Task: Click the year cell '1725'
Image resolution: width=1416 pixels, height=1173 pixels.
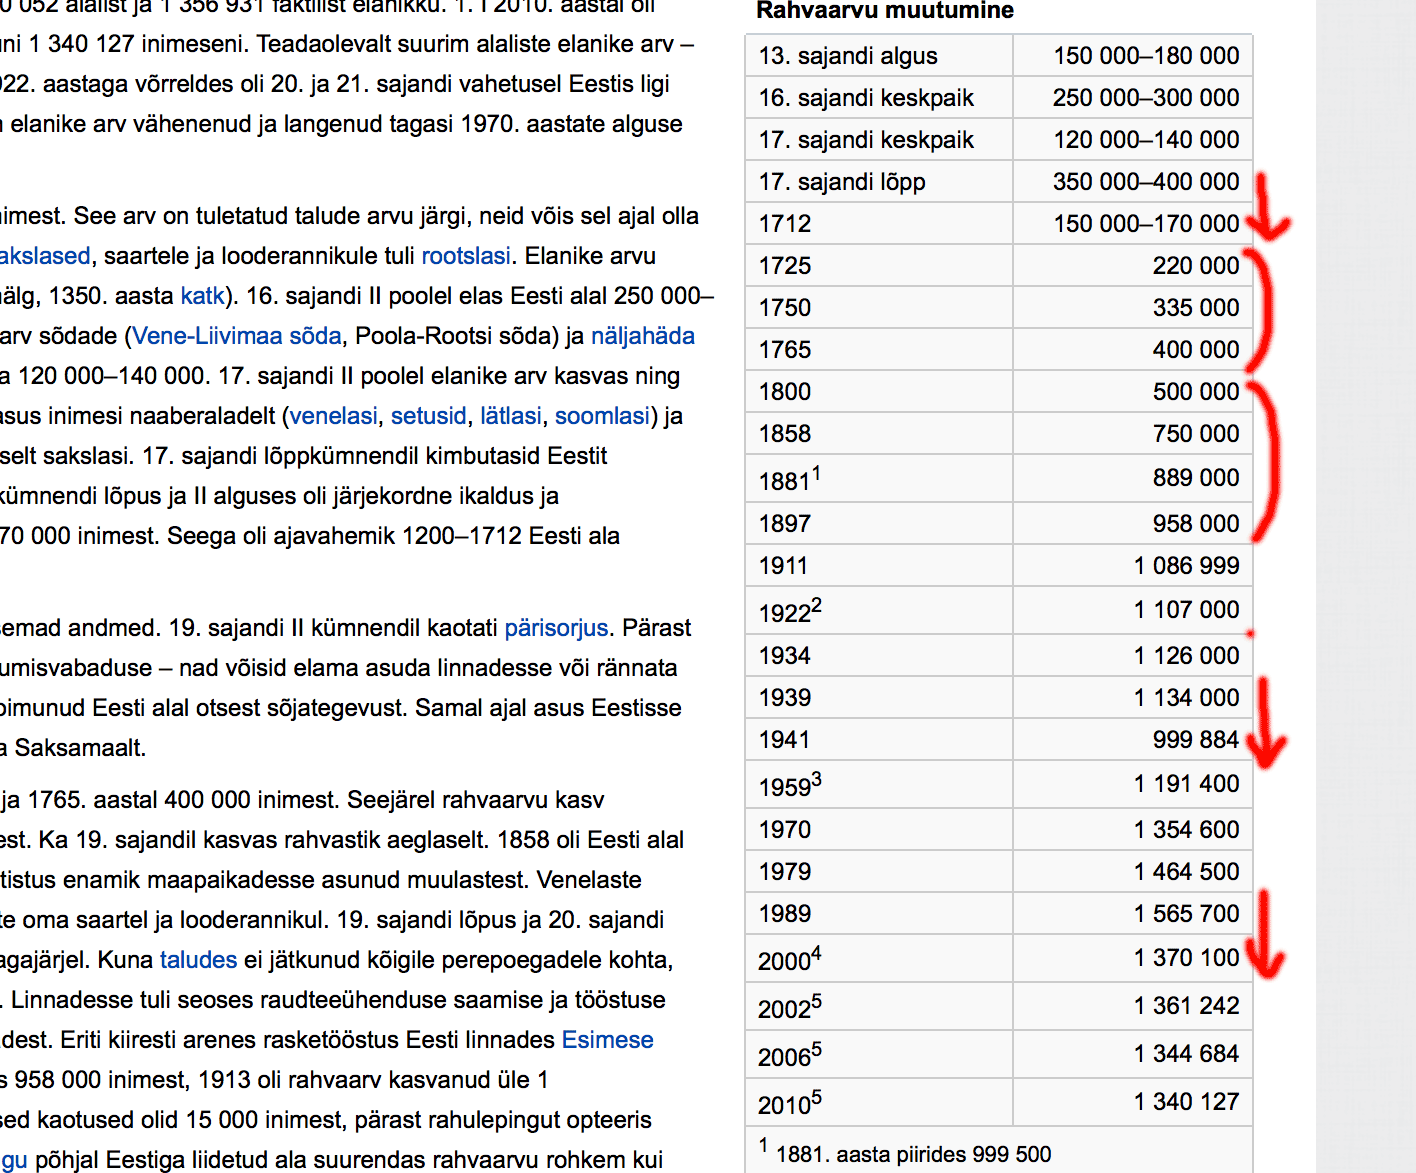Action: pyautogui.click(x=785, y=266)
